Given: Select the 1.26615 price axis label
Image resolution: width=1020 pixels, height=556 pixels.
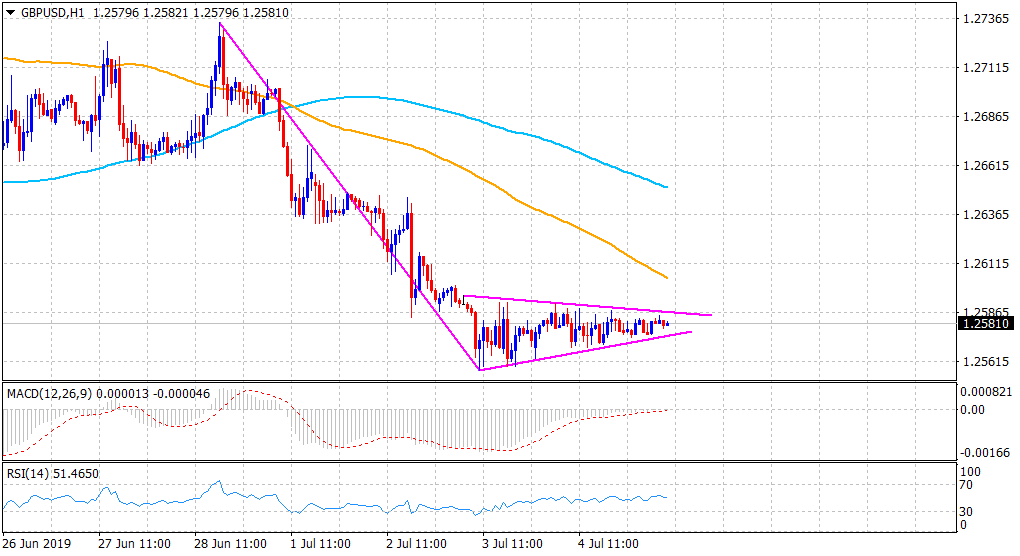Looking at the screenshot, I should pos(986,166).
